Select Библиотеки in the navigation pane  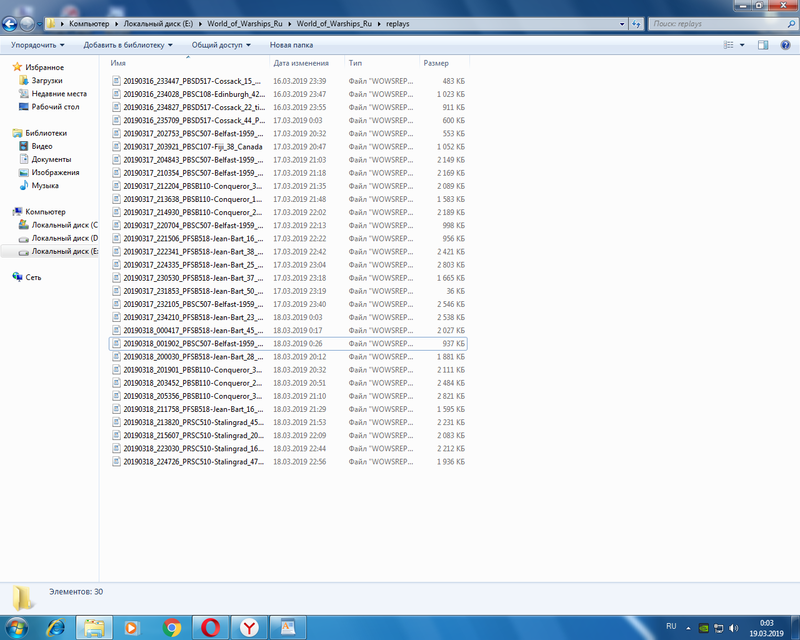pyautogui.click(x=40, y=133)
